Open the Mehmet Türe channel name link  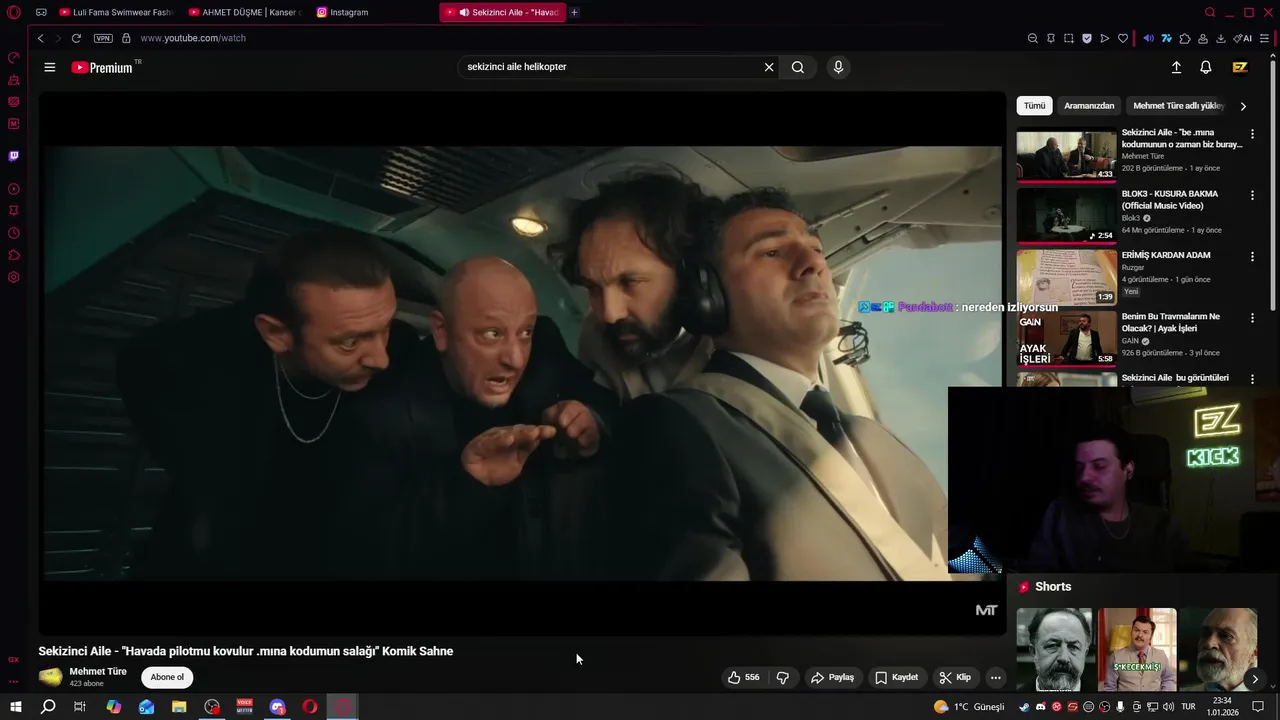point(98,671)
